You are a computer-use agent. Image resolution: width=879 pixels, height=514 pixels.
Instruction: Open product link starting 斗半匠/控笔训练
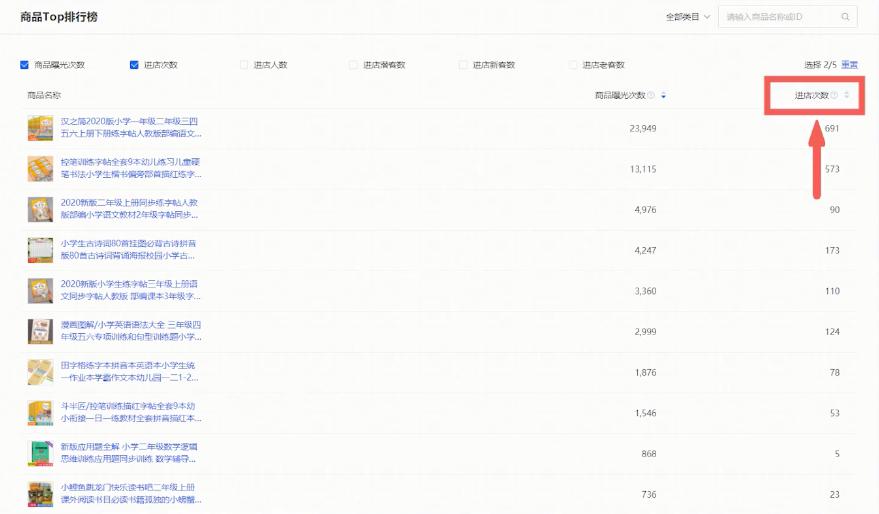pos(131,412)
